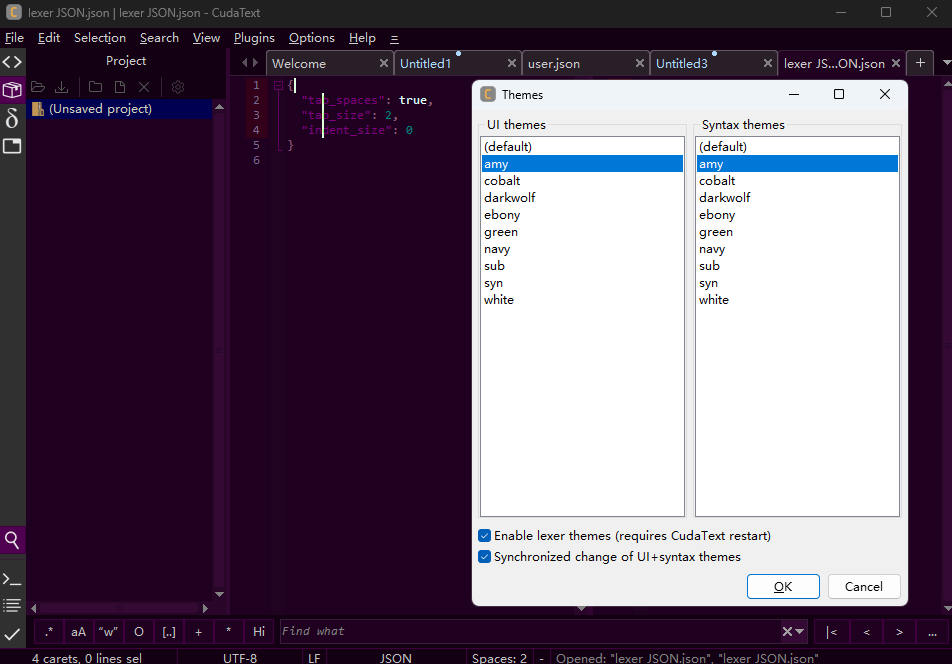The image size is (952, 664).
Task: Toggle the case sensitive aA search option
Action: click(x=78, y=632)
